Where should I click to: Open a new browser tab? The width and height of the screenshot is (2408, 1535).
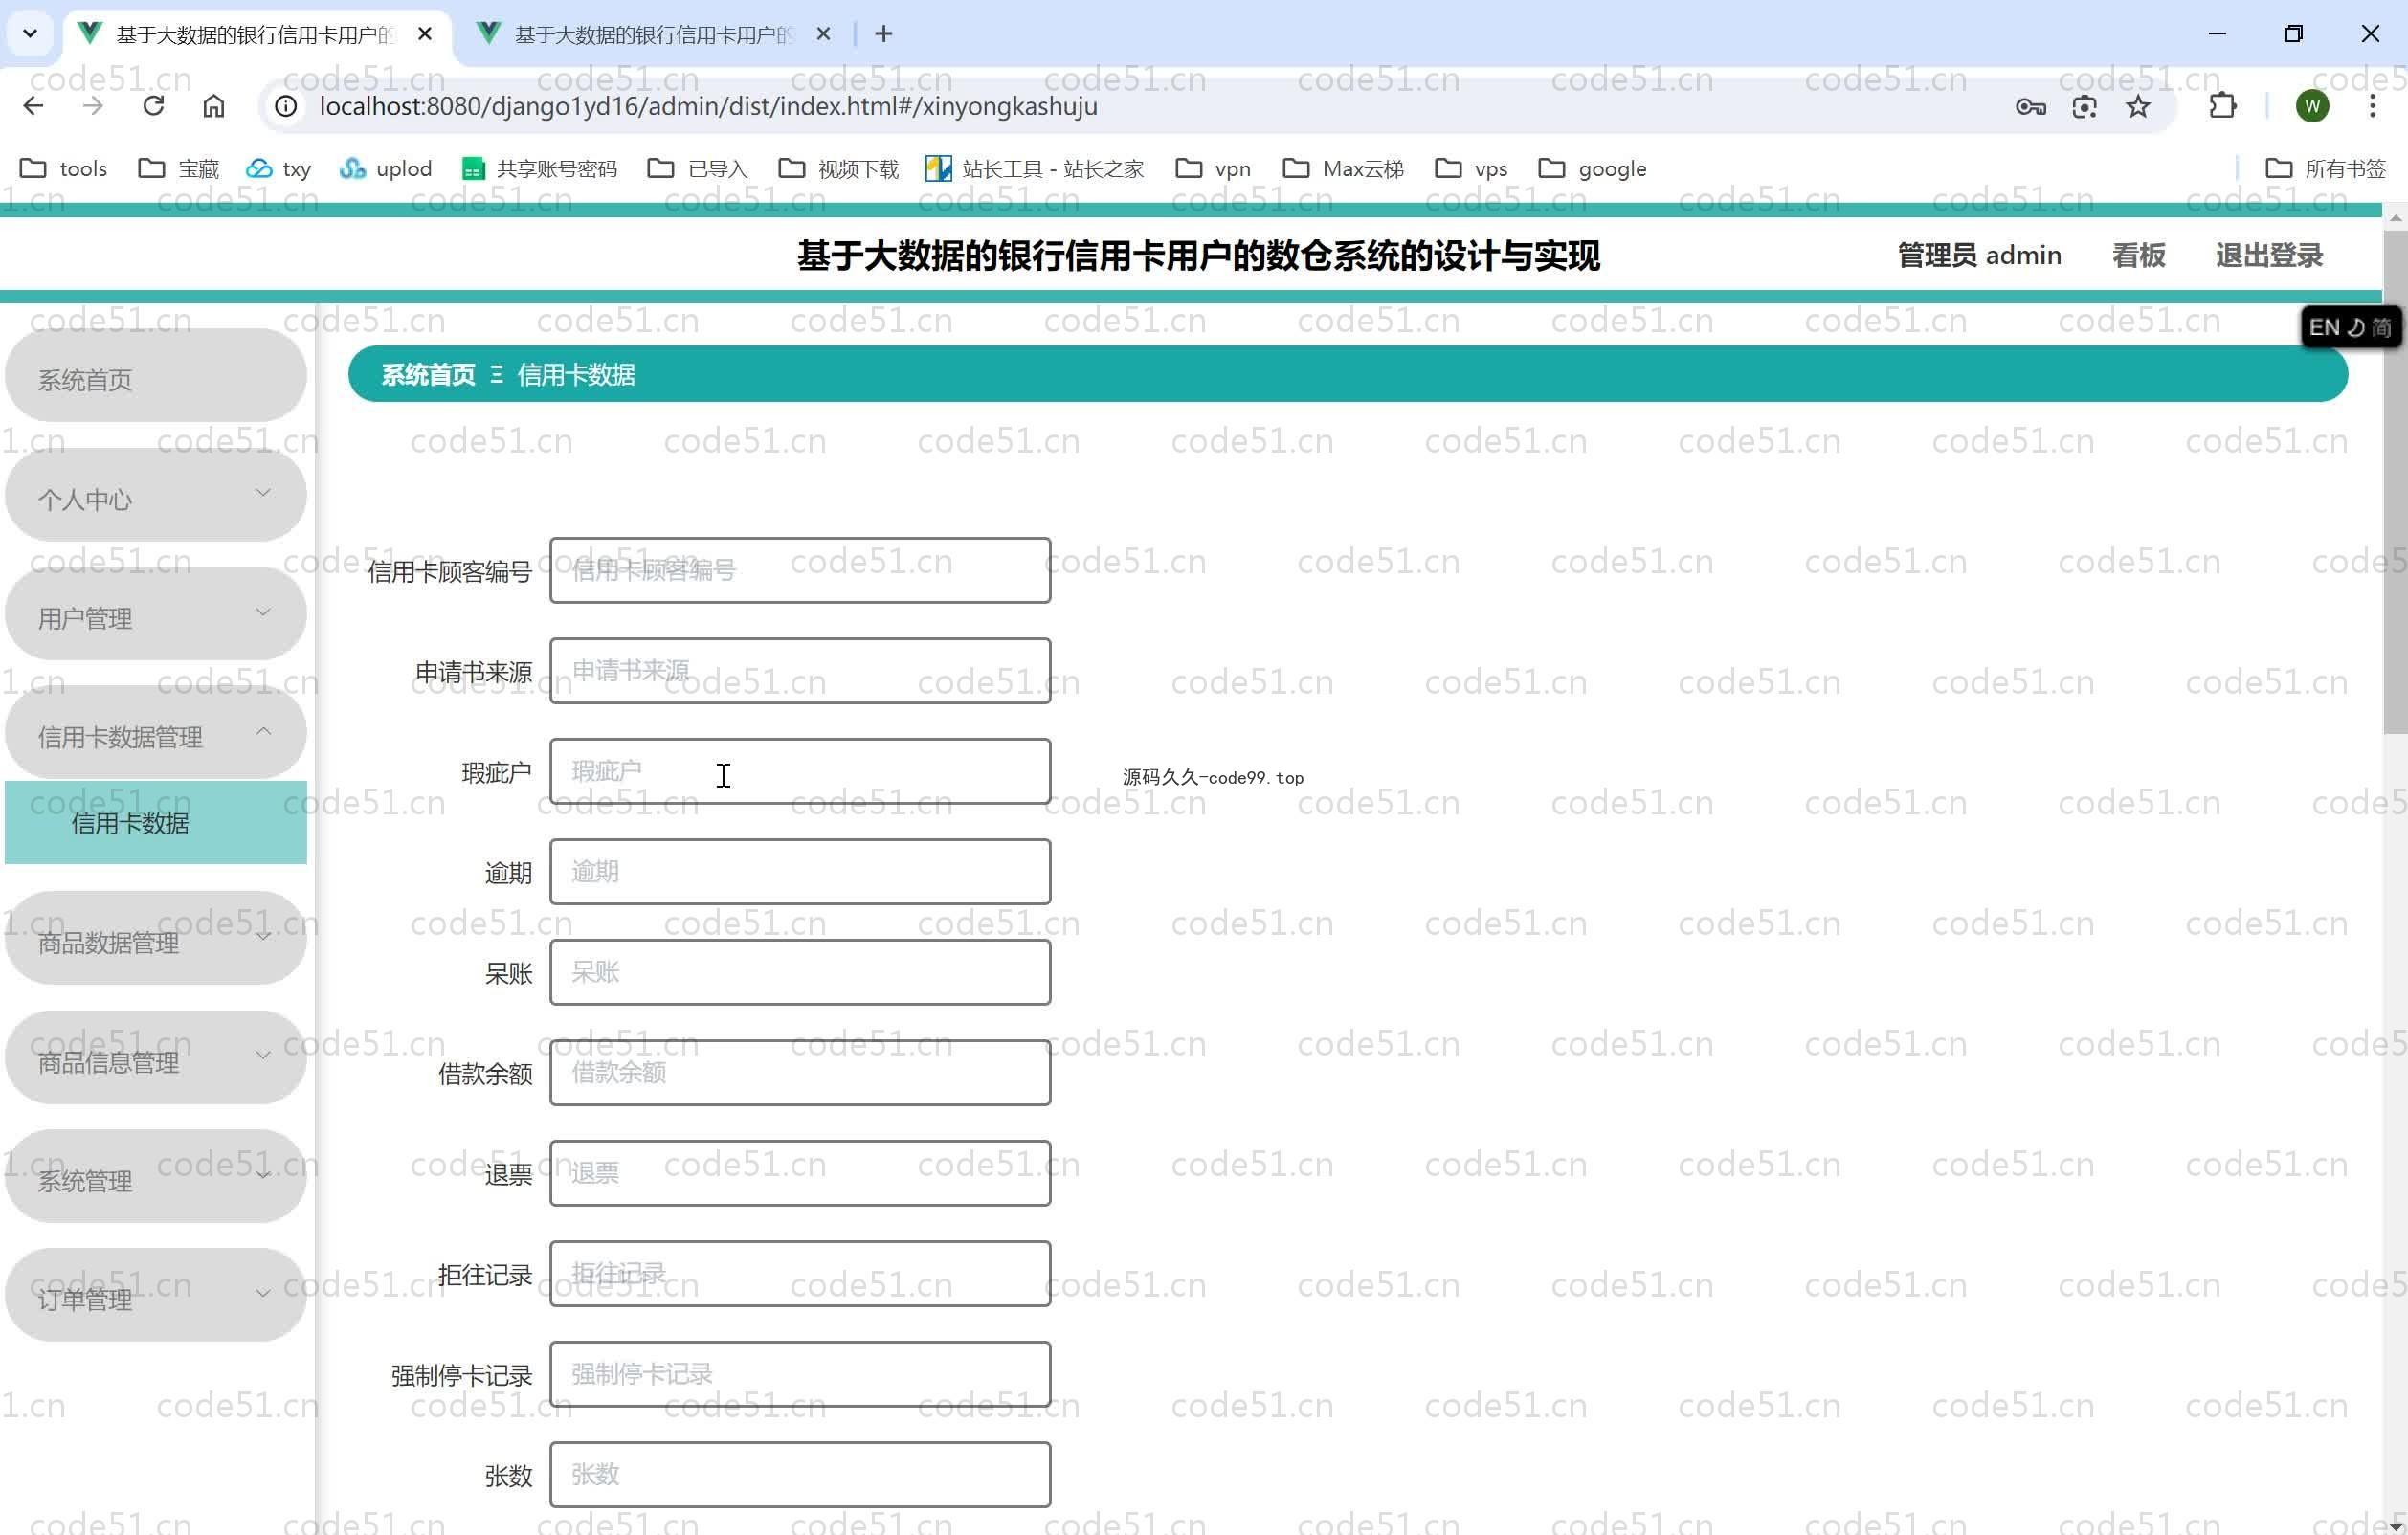pos(883,34)
